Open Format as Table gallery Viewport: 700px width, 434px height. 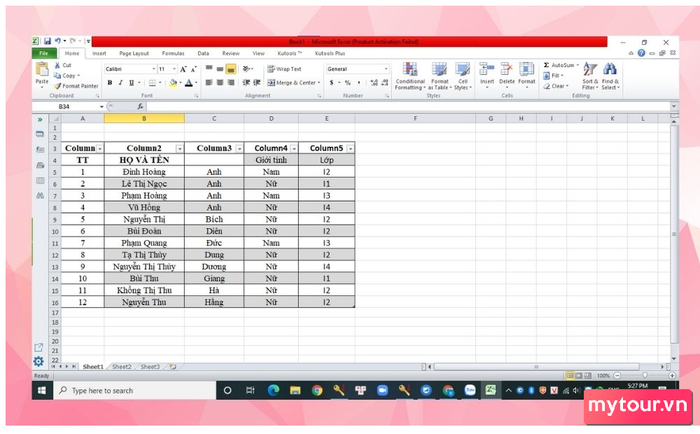point(440,76)
